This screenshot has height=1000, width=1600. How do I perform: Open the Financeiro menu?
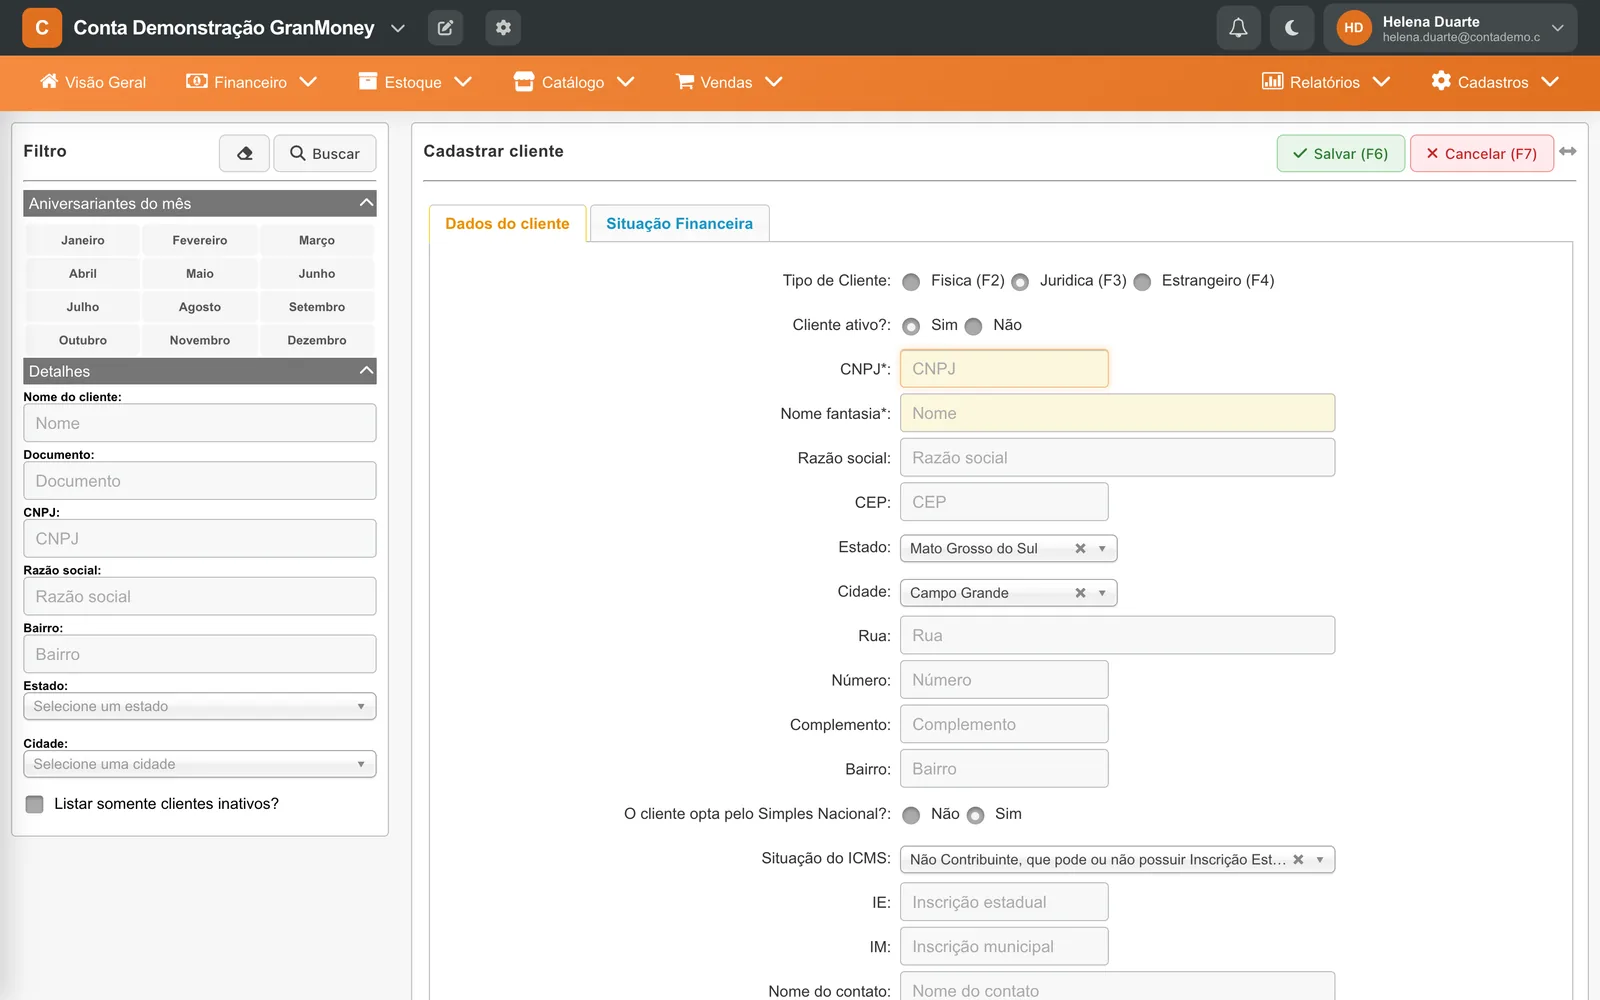tap(251, 82)
